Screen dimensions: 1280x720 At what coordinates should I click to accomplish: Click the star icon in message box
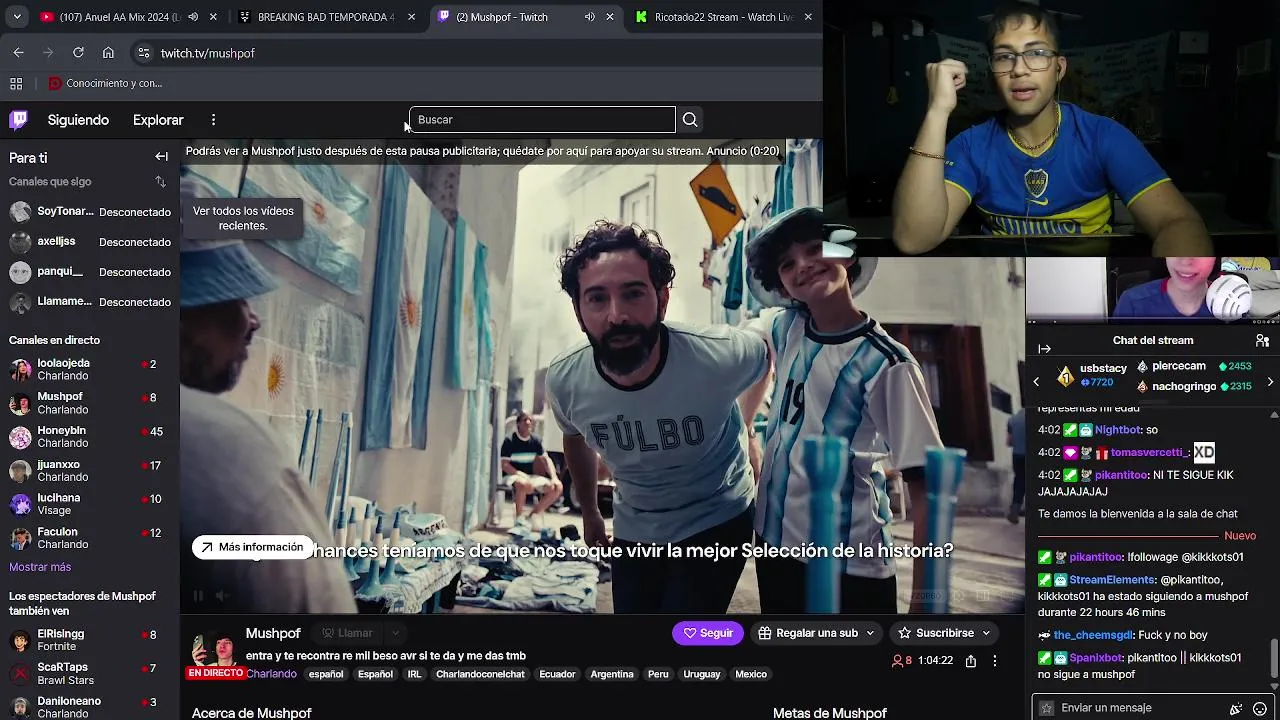pos(1047,708)
